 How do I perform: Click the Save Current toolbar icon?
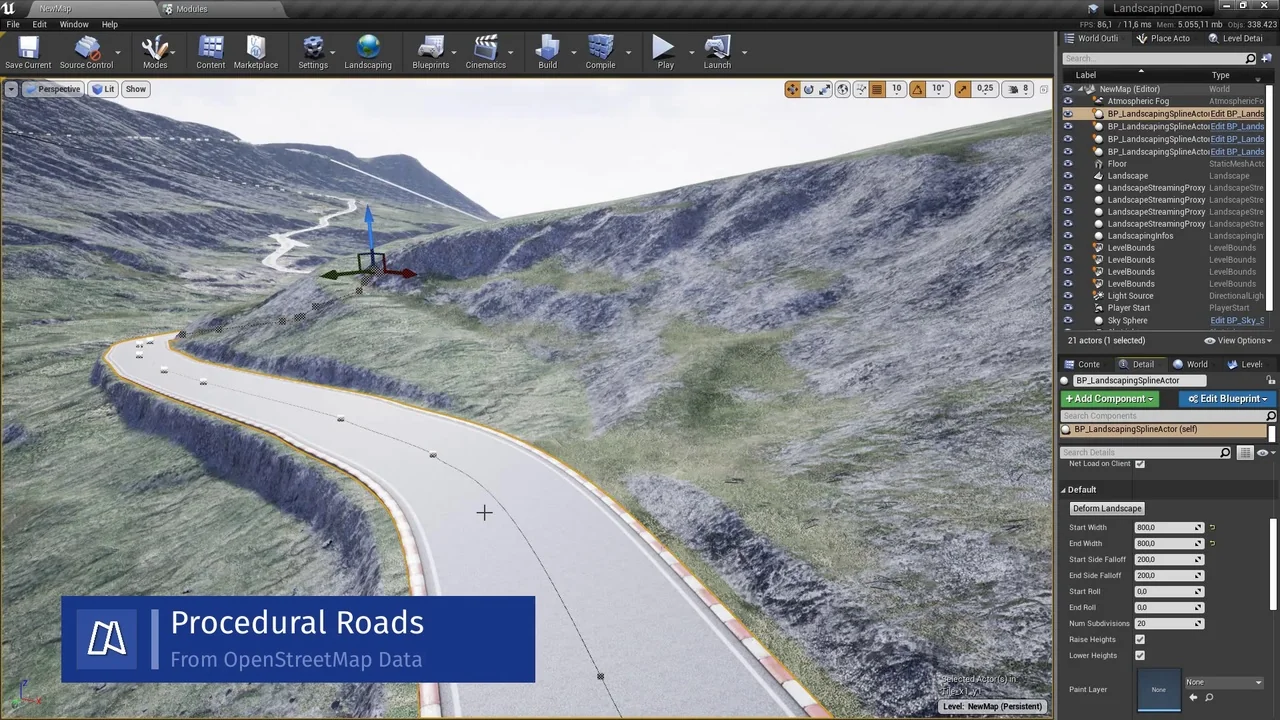(x=28, y=52)
